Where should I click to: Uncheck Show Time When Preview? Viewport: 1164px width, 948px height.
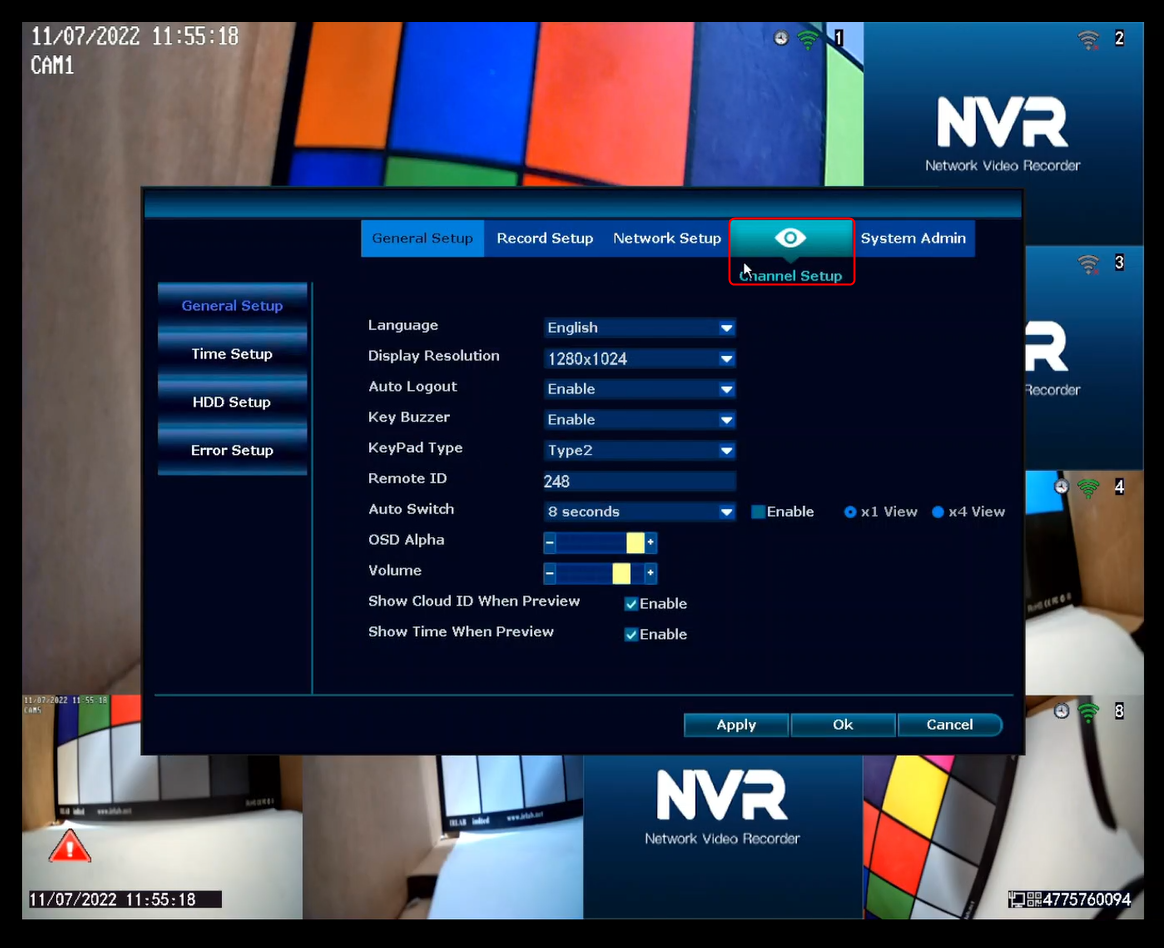tap(631, 634)
